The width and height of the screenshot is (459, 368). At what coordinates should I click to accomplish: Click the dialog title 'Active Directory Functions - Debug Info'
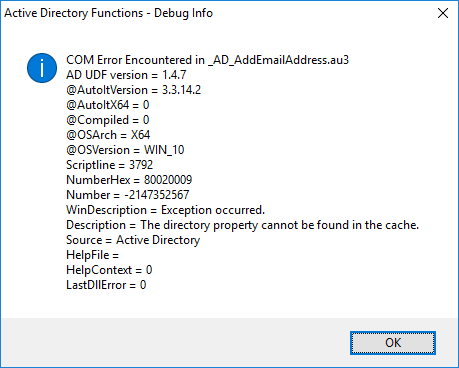[x=108, y=13]
